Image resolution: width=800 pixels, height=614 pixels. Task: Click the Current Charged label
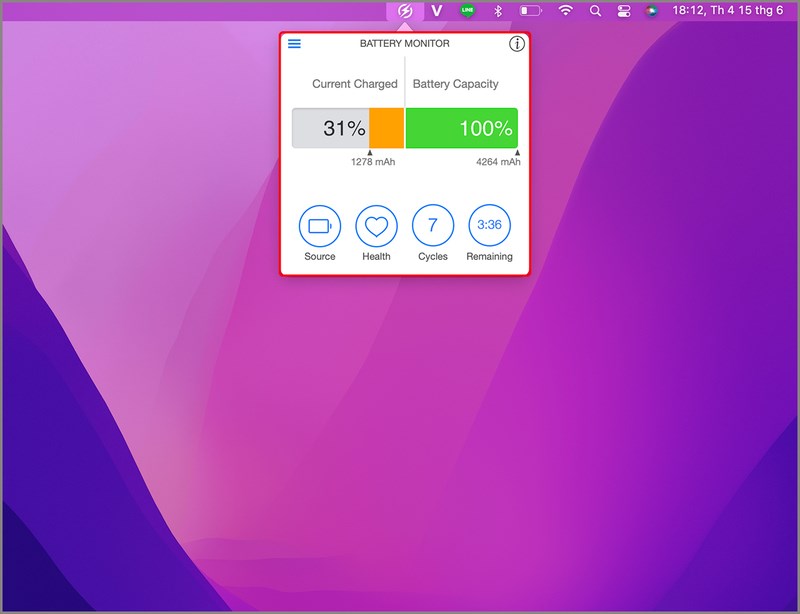pos(354,84)
